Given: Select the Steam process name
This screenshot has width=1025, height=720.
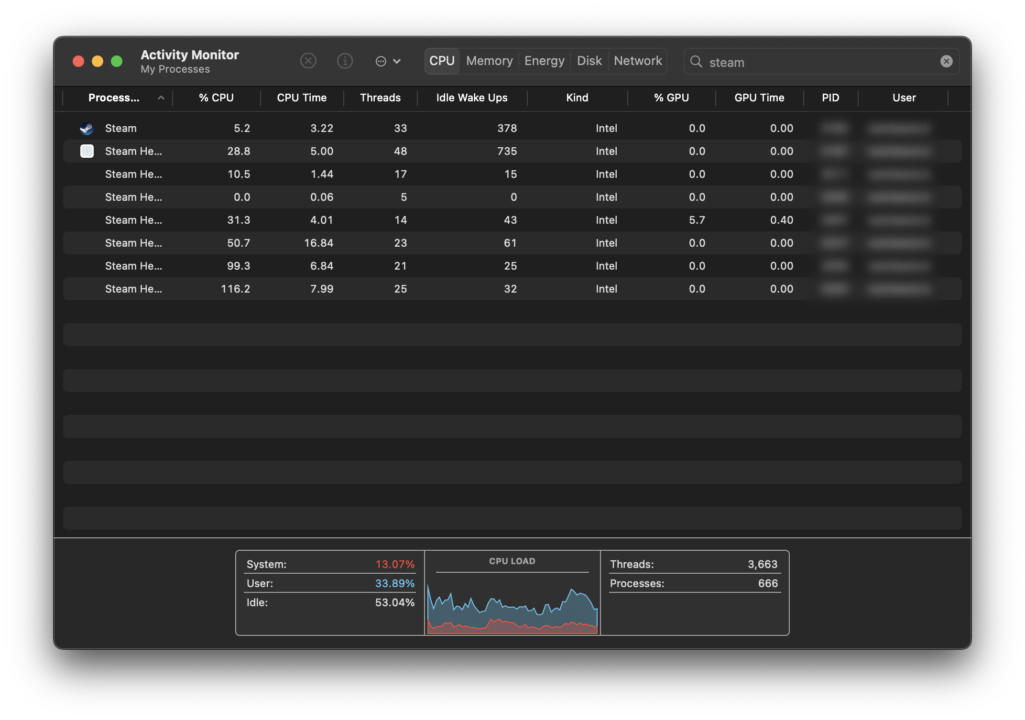Looking at the screenshot, I should pyautogui.click(x=121, y=128).
